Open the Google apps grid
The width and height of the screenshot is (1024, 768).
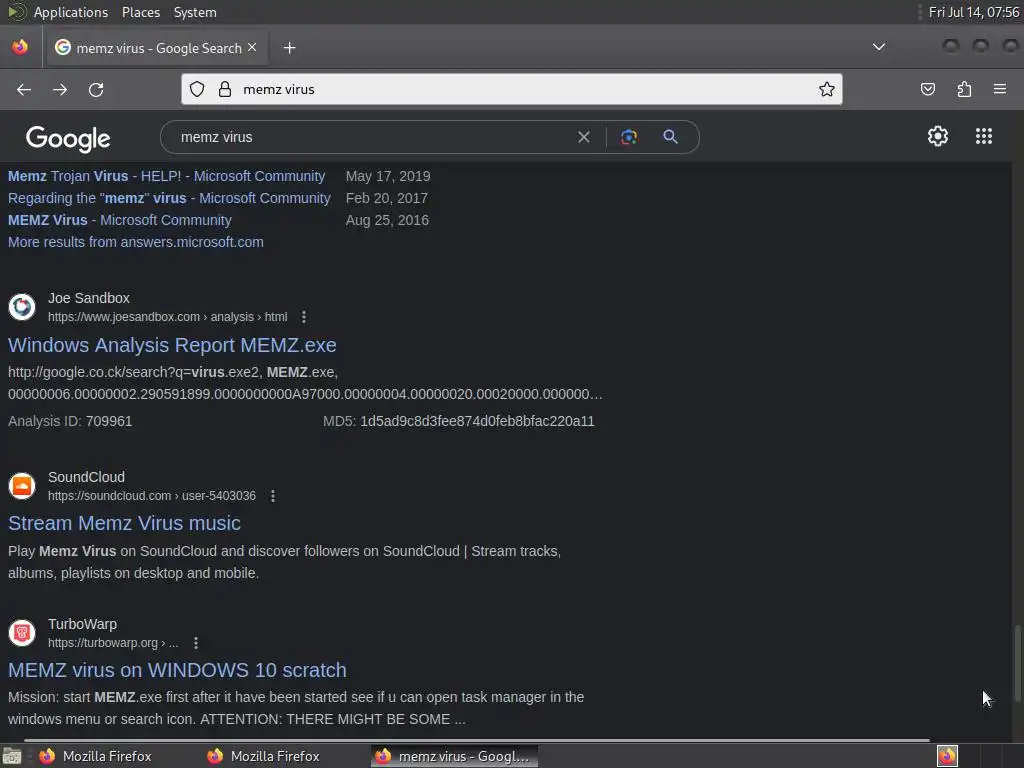[x=984, y=136]
